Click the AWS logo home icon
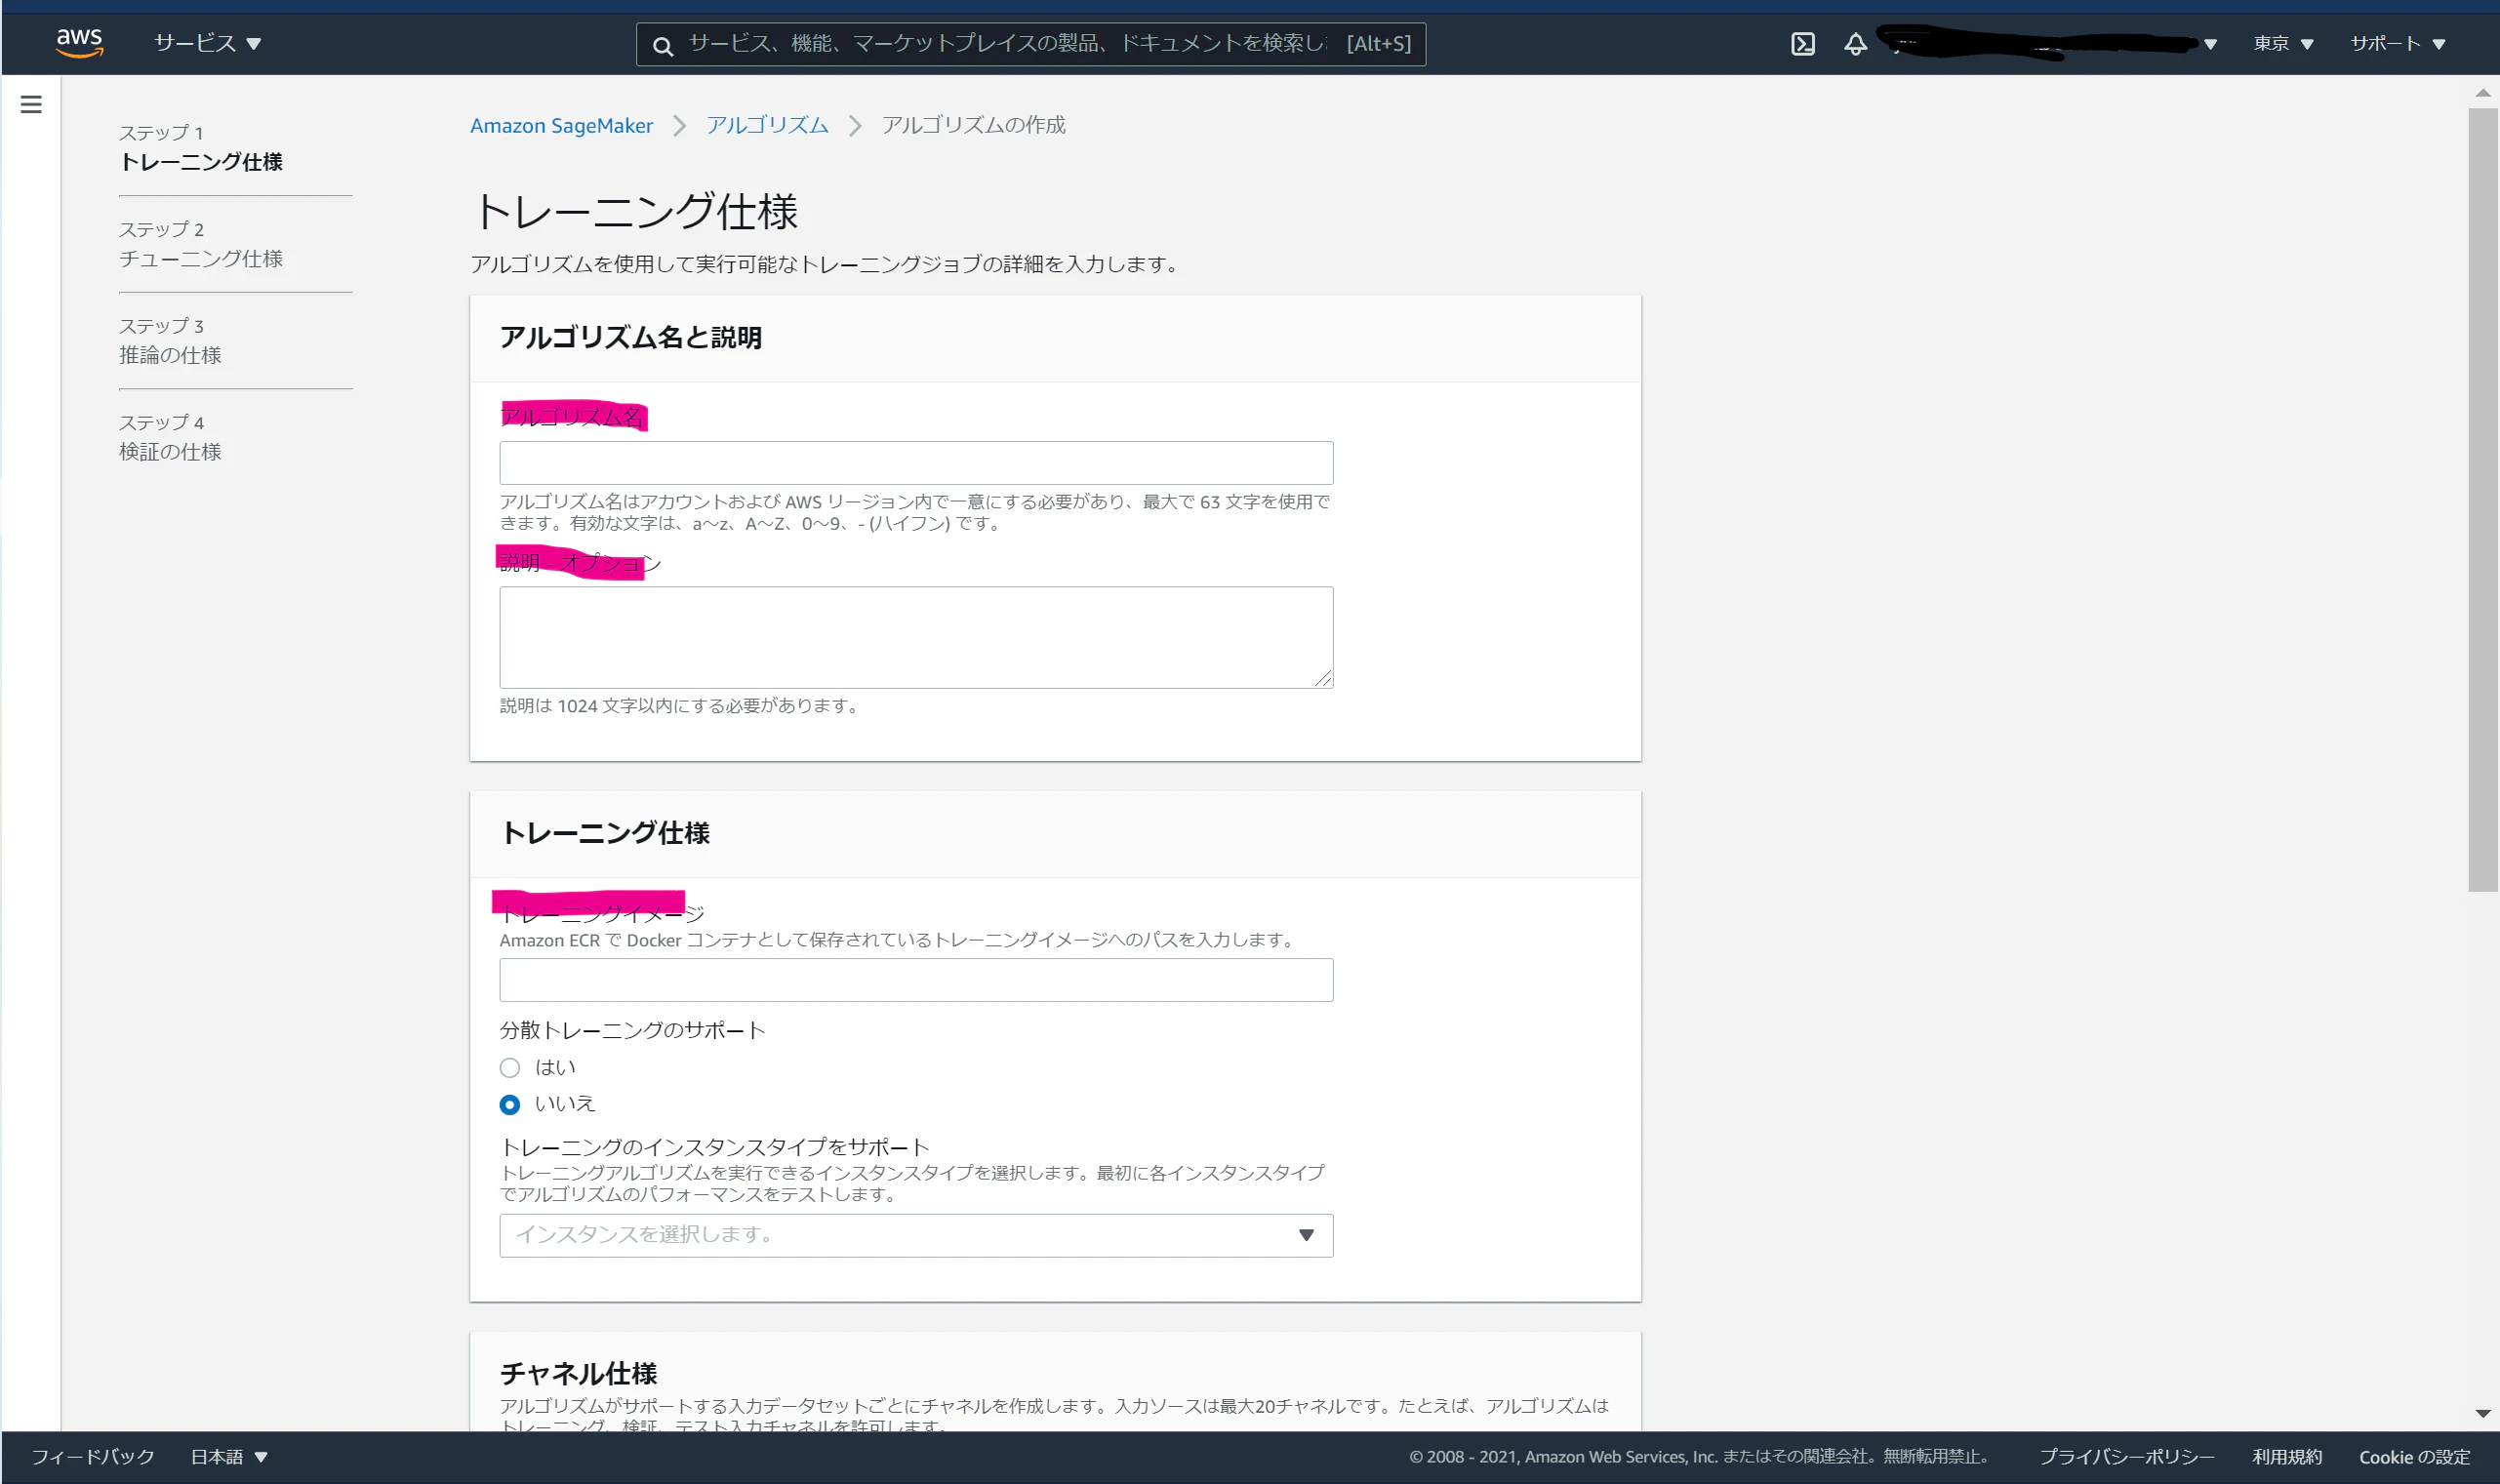2500x1484 pixels. click(x=79, y=42)
